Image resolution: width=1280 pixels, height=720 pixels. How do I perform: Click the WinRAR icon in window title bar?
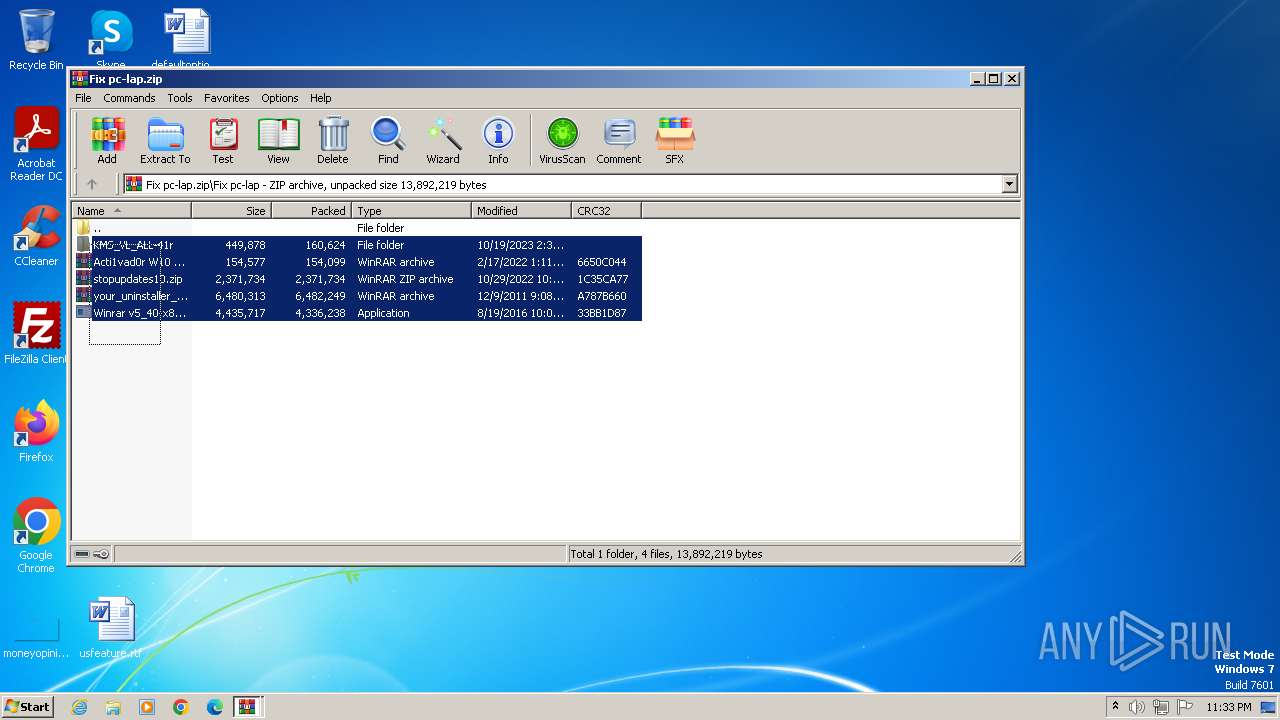pos(80,79)
